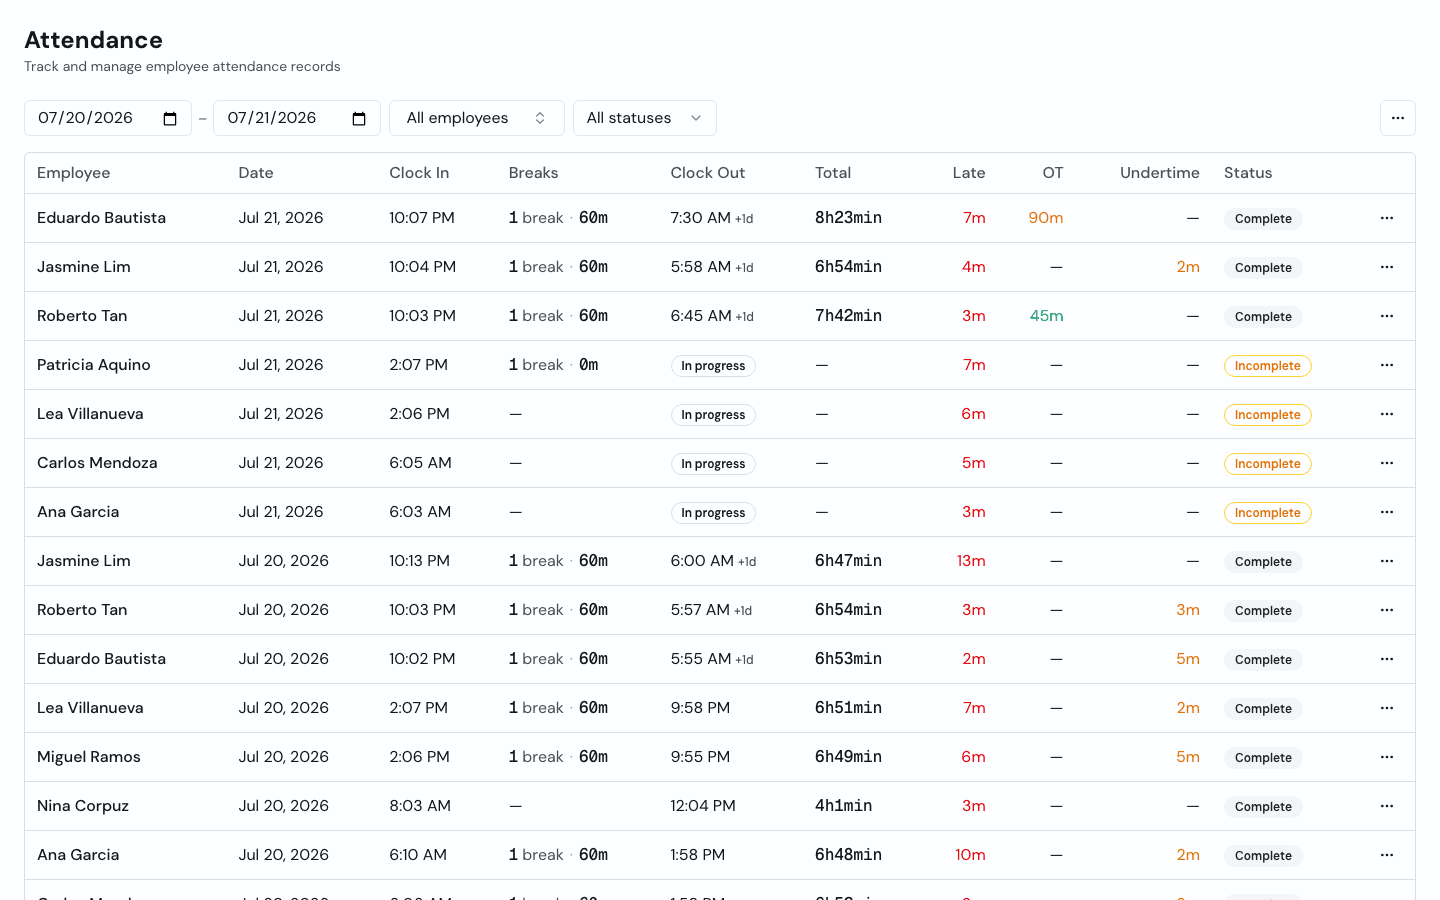
Task: Click the 7:30 AM +1d clock out cell
Action: [x=712, y=218]
